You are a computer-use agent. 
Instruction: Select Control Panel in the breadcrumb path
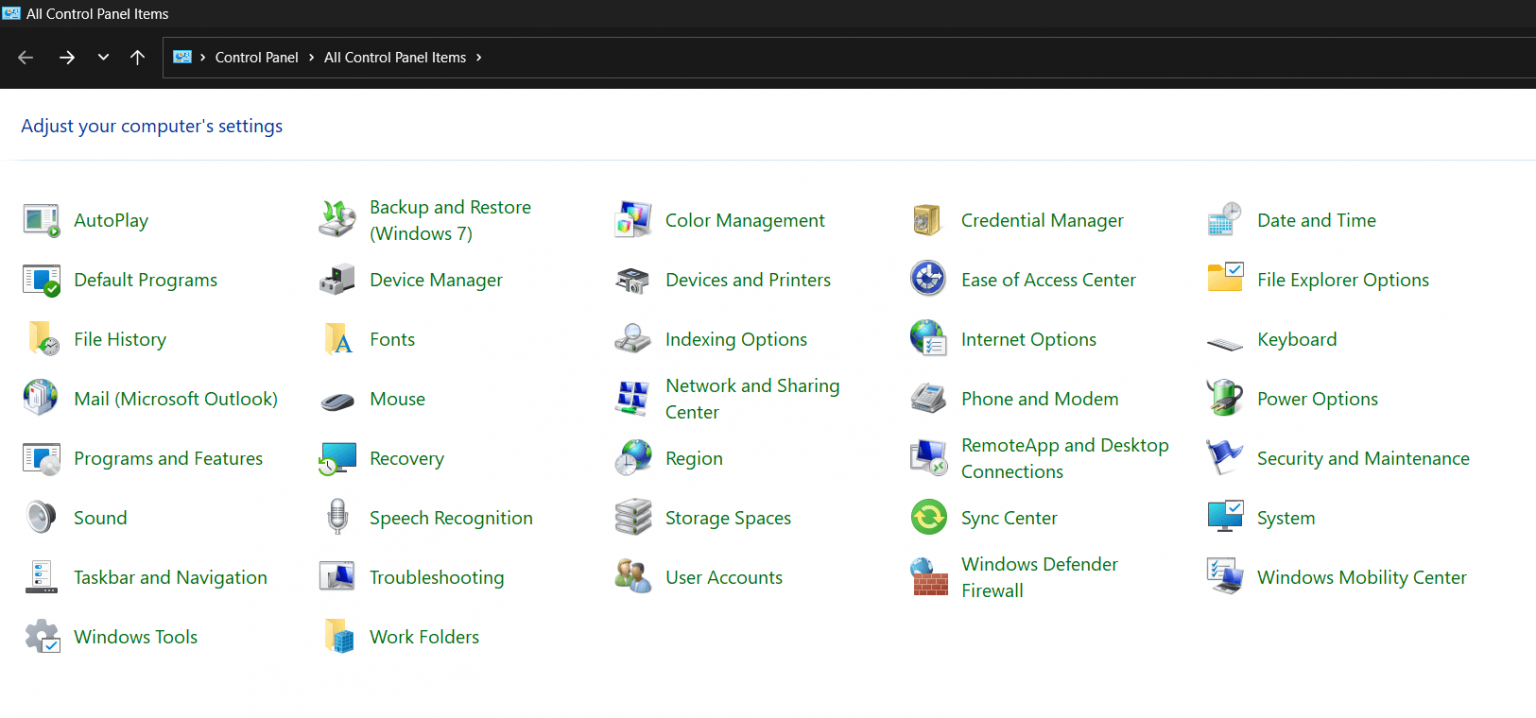(256, 58)
